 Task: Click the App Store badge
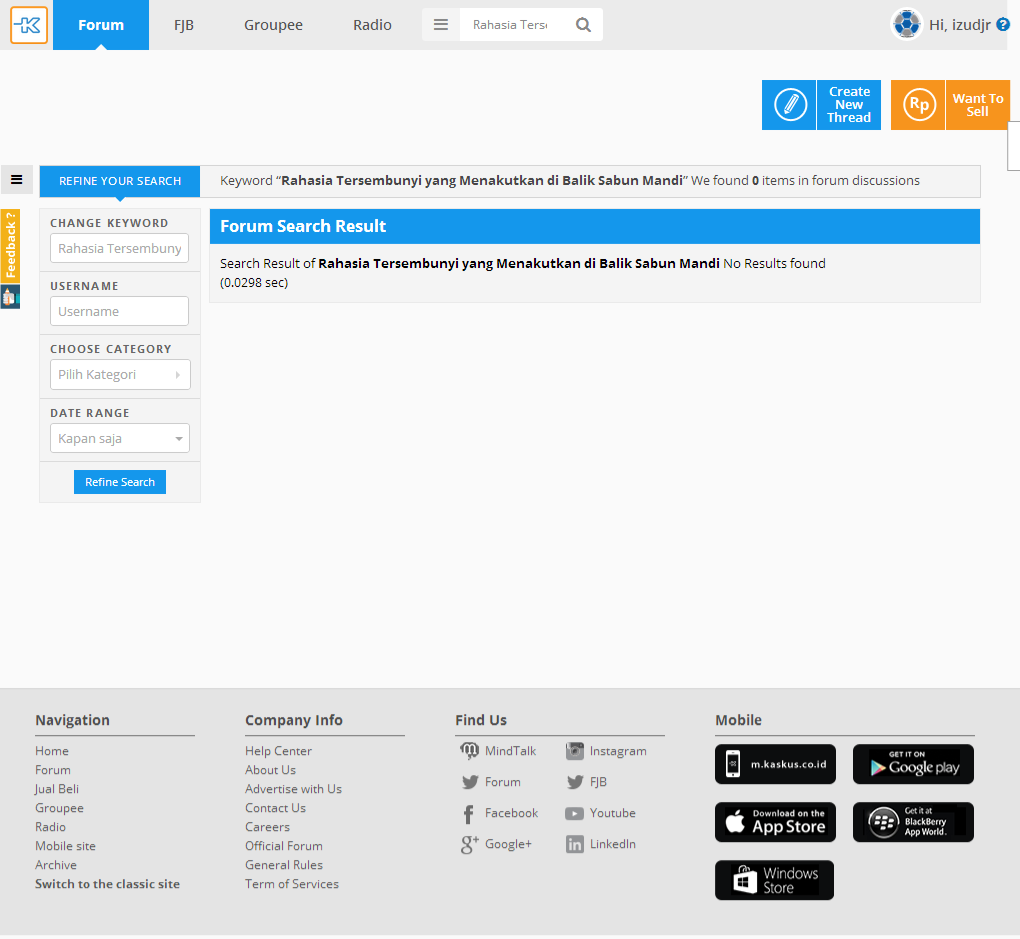(x=775, y=822)
